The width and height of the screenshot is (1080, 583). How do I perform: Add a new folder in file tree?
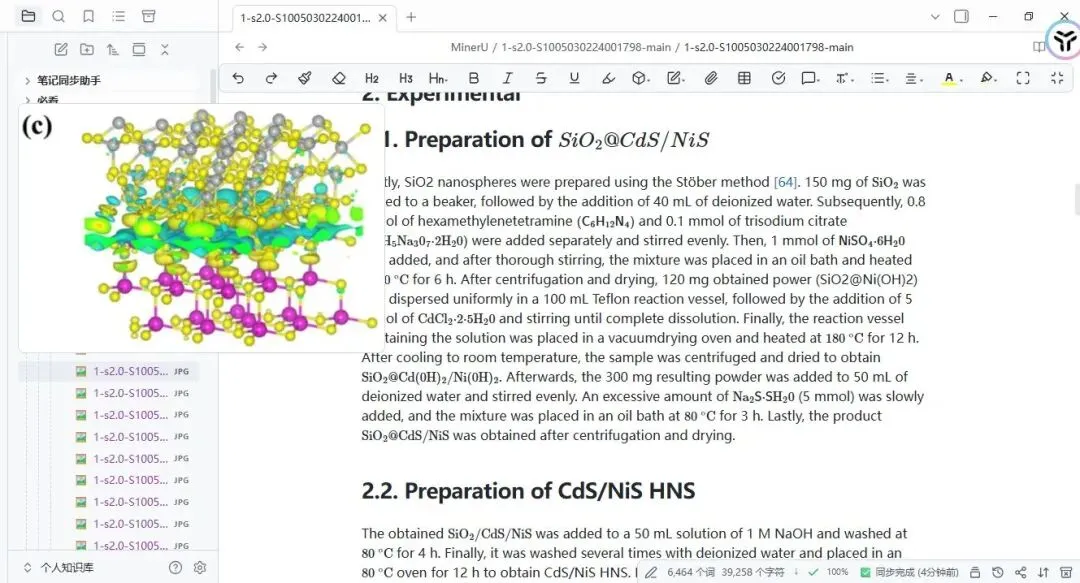coord(87,49)
